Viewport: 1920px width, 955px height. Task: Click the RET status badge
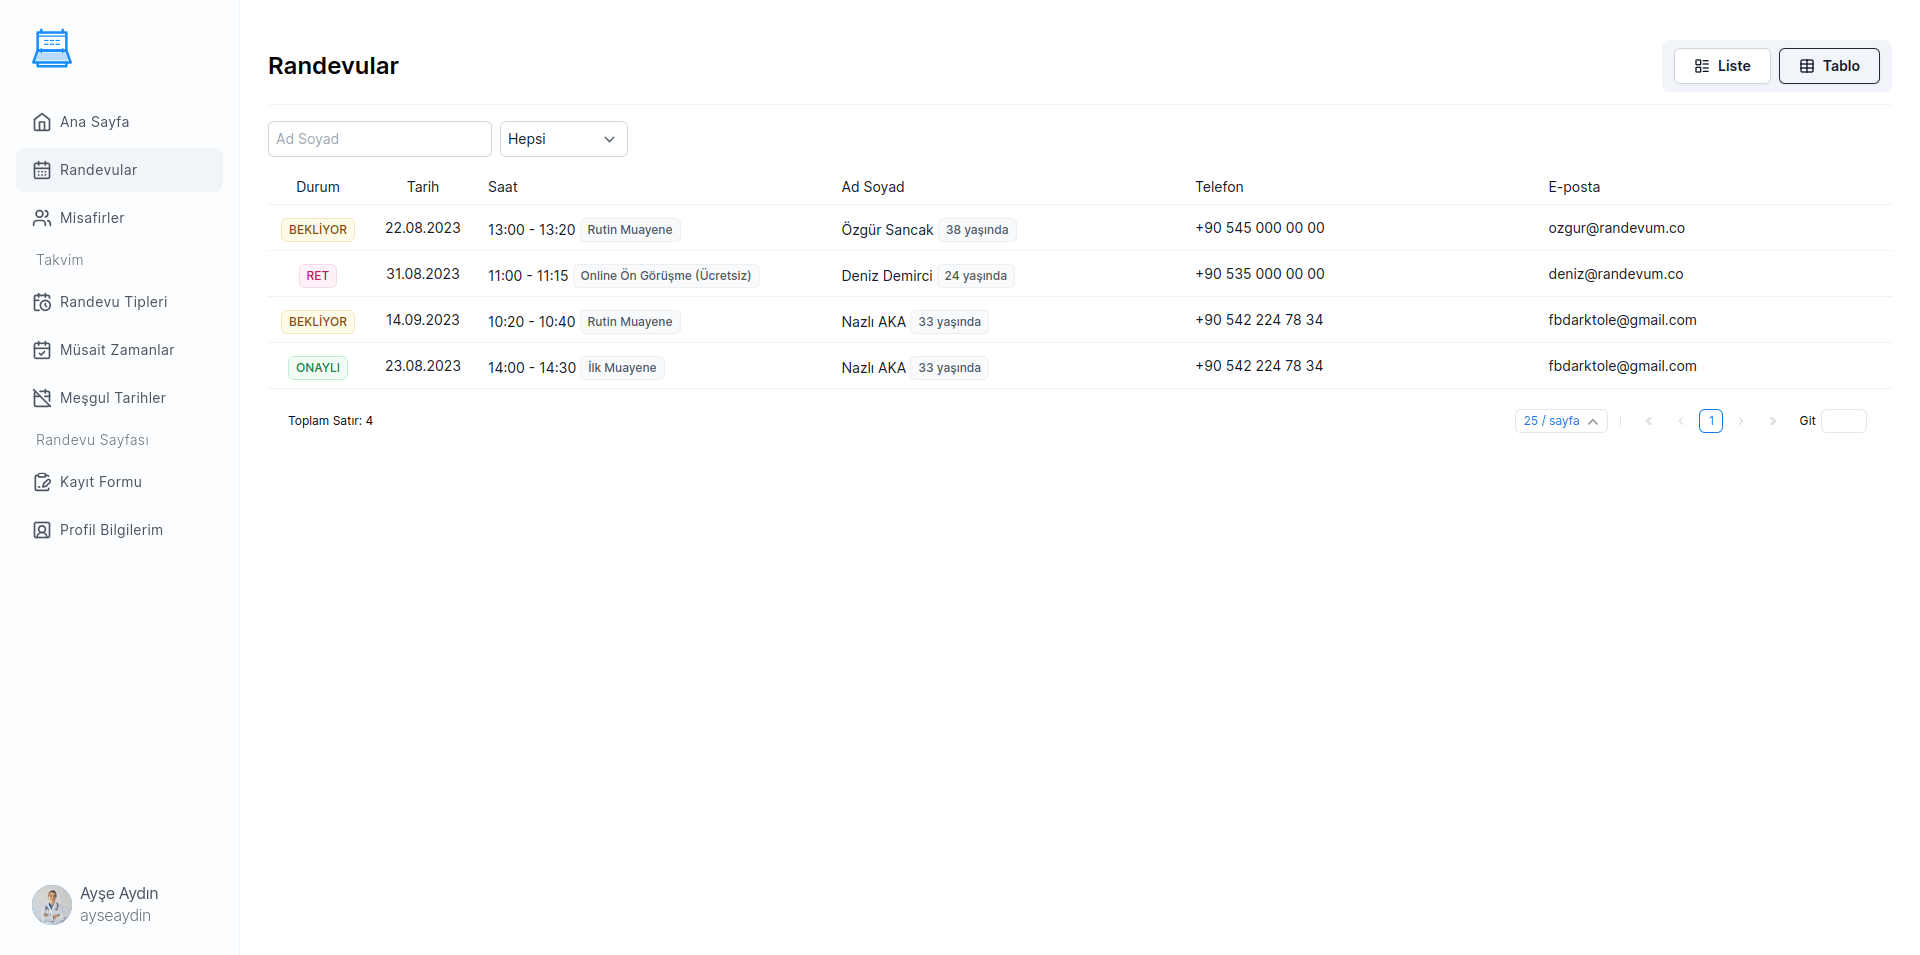click(x=318, y=276)
